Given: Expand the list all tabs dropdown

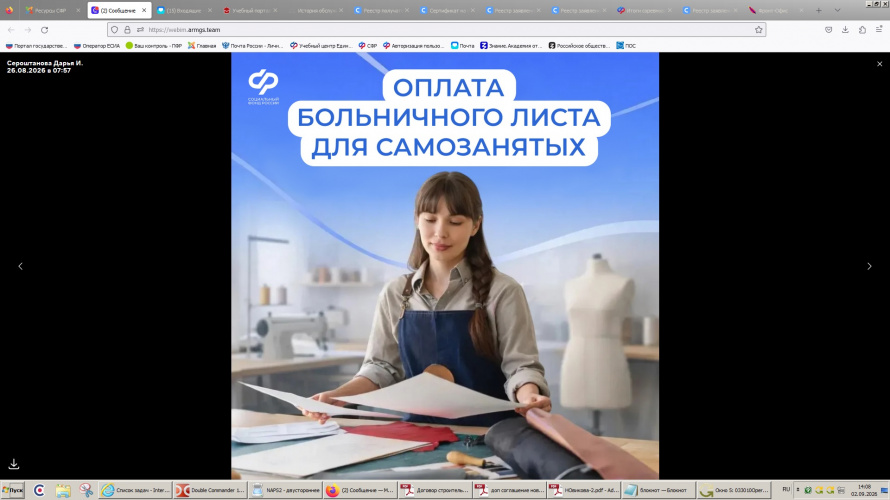Looking at the screenshot, I should pos(837,10).
